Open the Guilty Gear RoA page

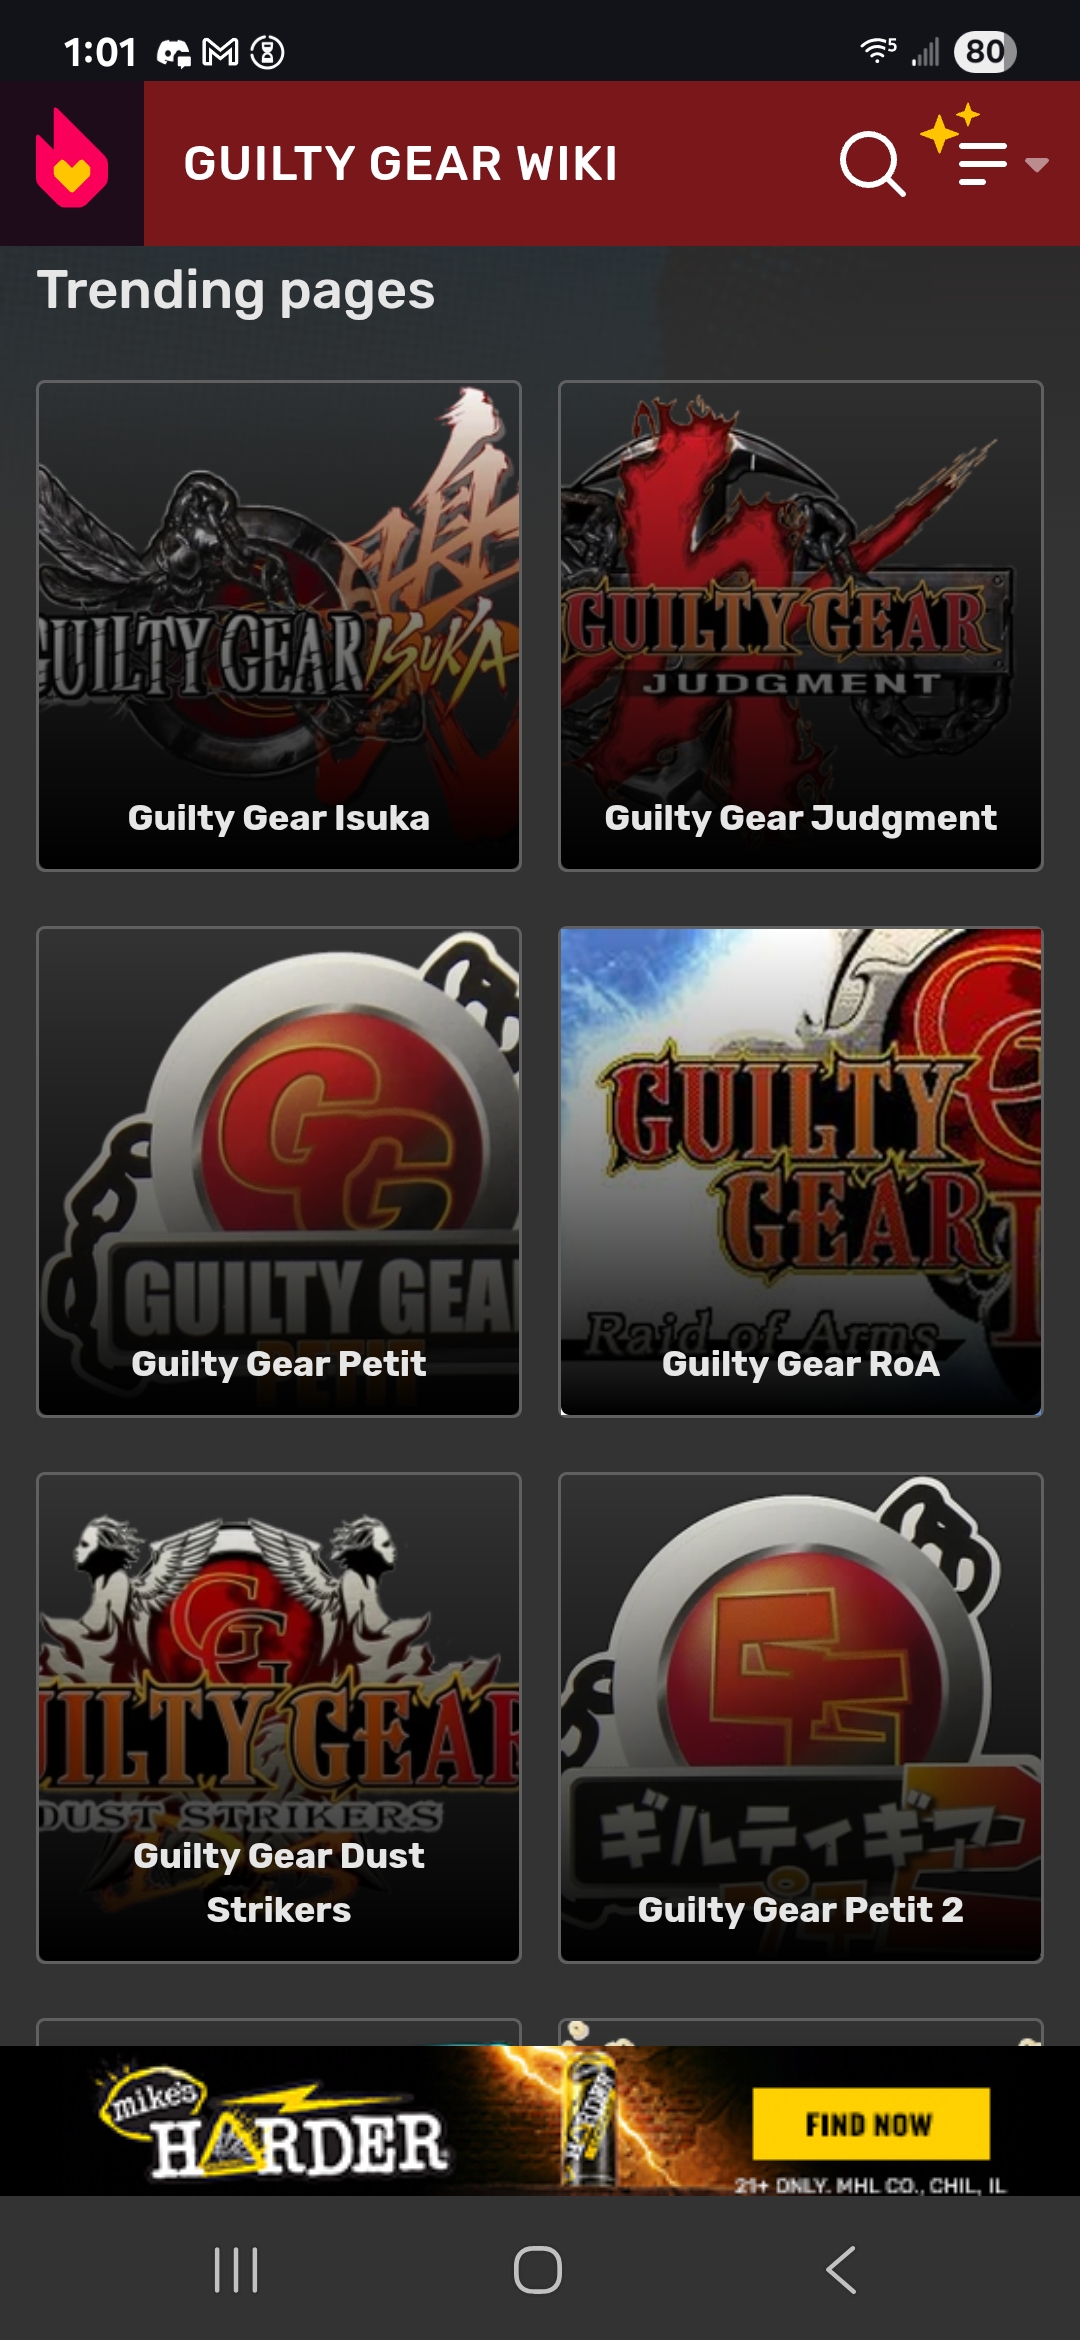[801, 1172]
